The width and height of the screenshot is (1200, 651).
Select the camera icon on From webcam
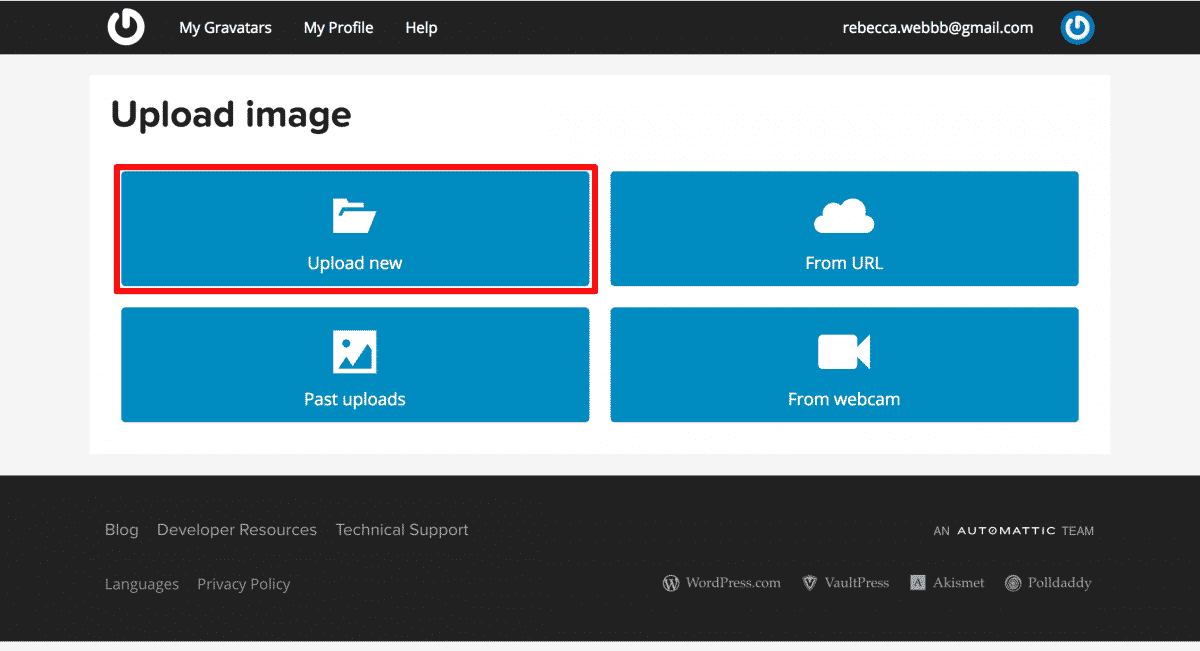point(844,349)
